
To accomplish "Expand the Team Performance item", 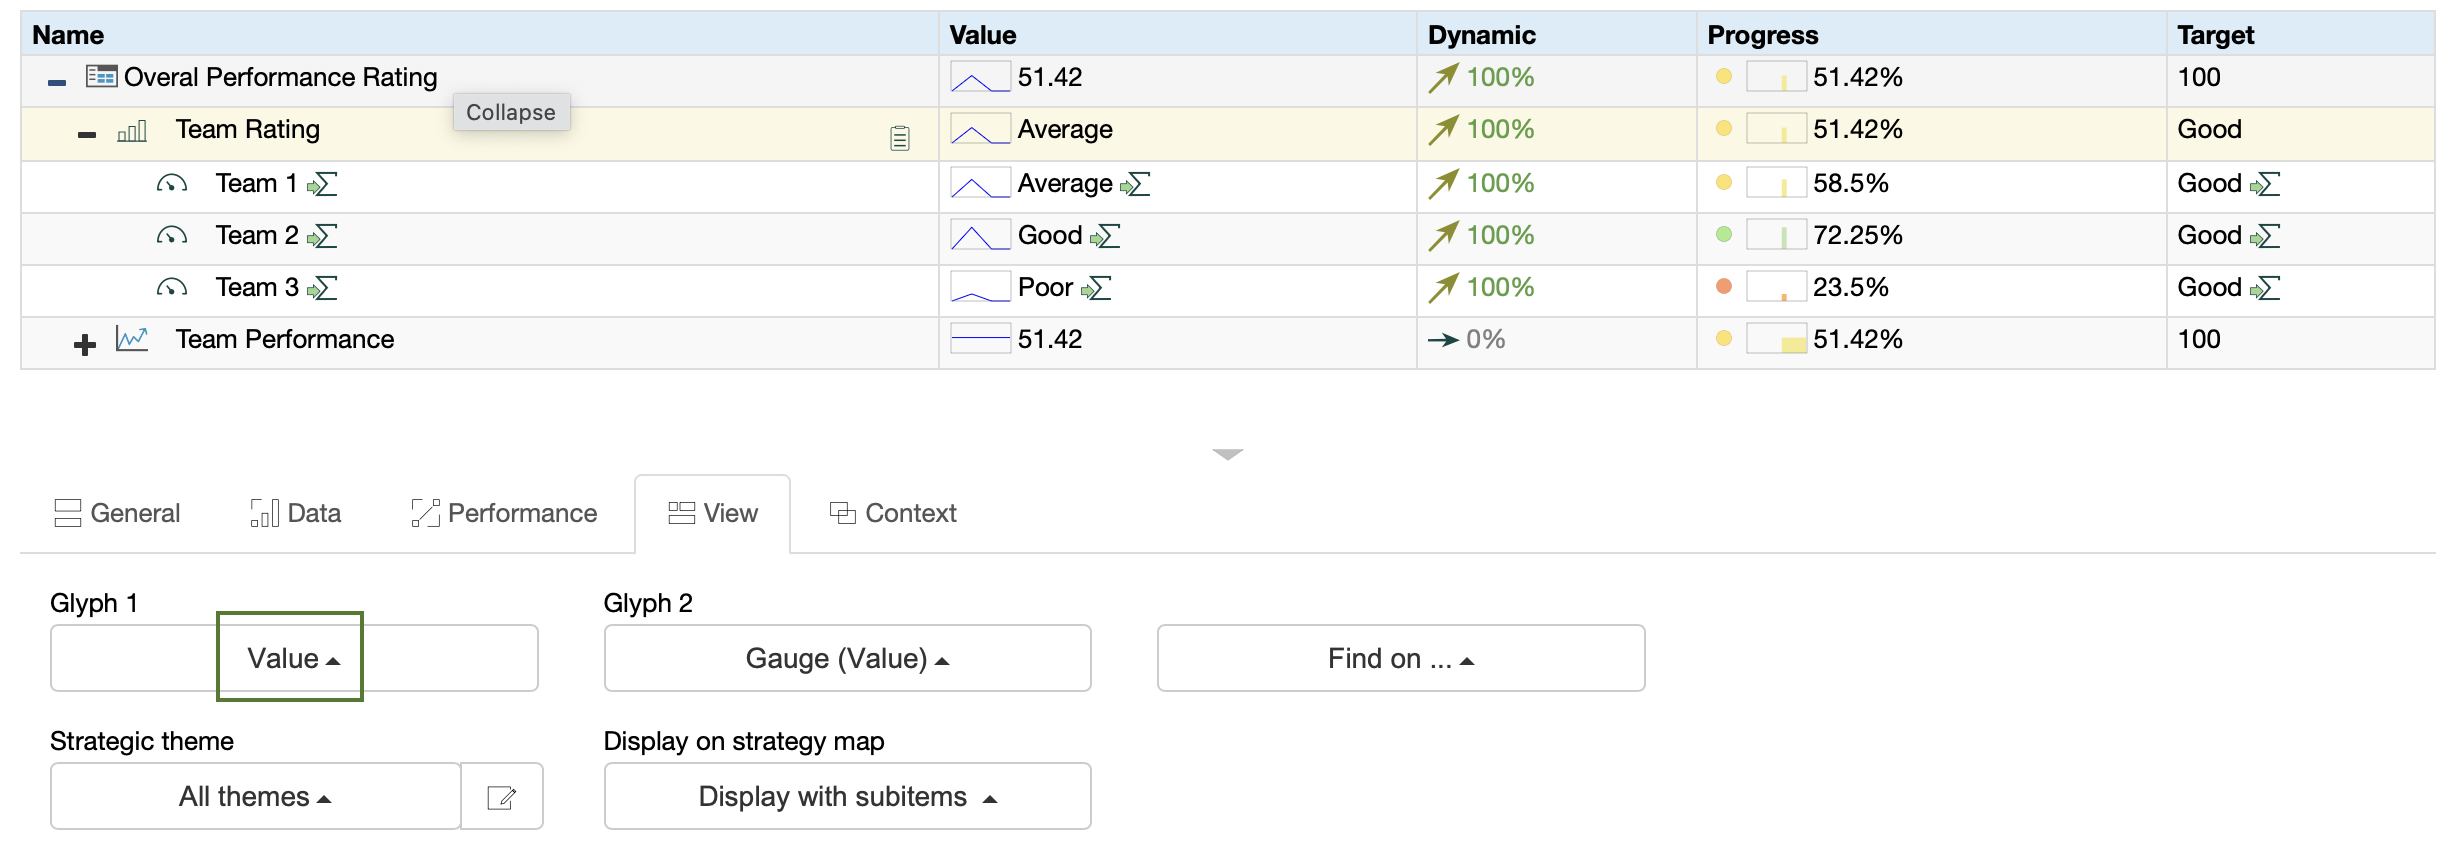I will click(x=85, y=345).
